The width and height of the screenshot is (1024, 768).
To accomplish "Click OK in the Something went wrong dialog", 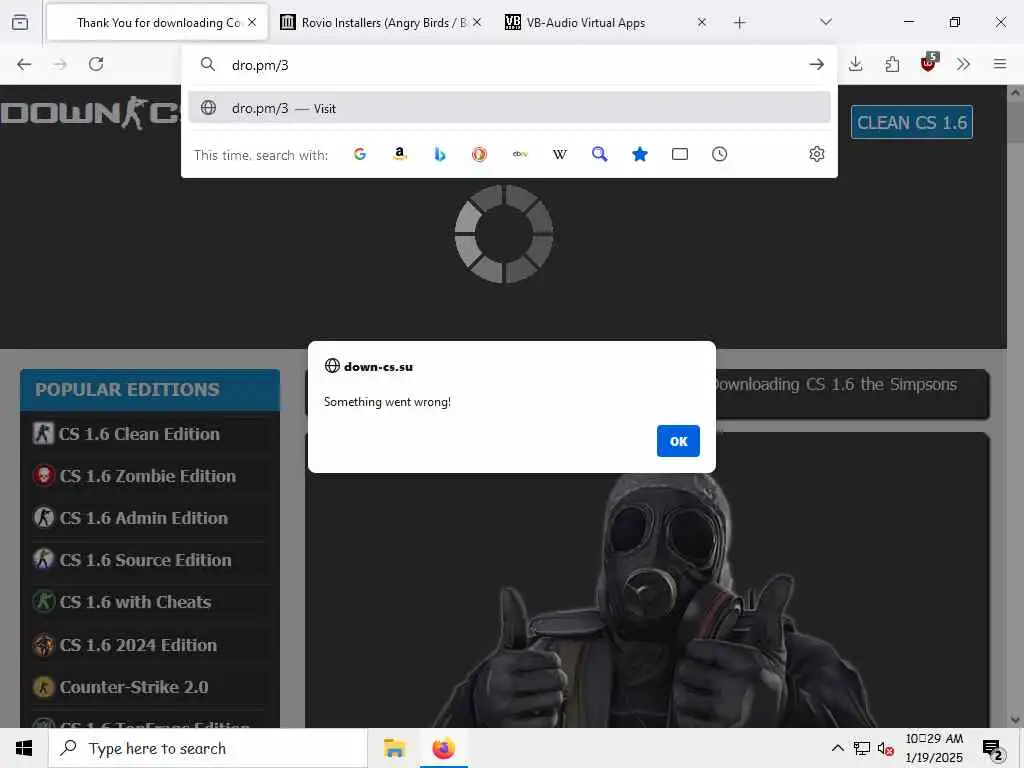I will coord(678,441).
